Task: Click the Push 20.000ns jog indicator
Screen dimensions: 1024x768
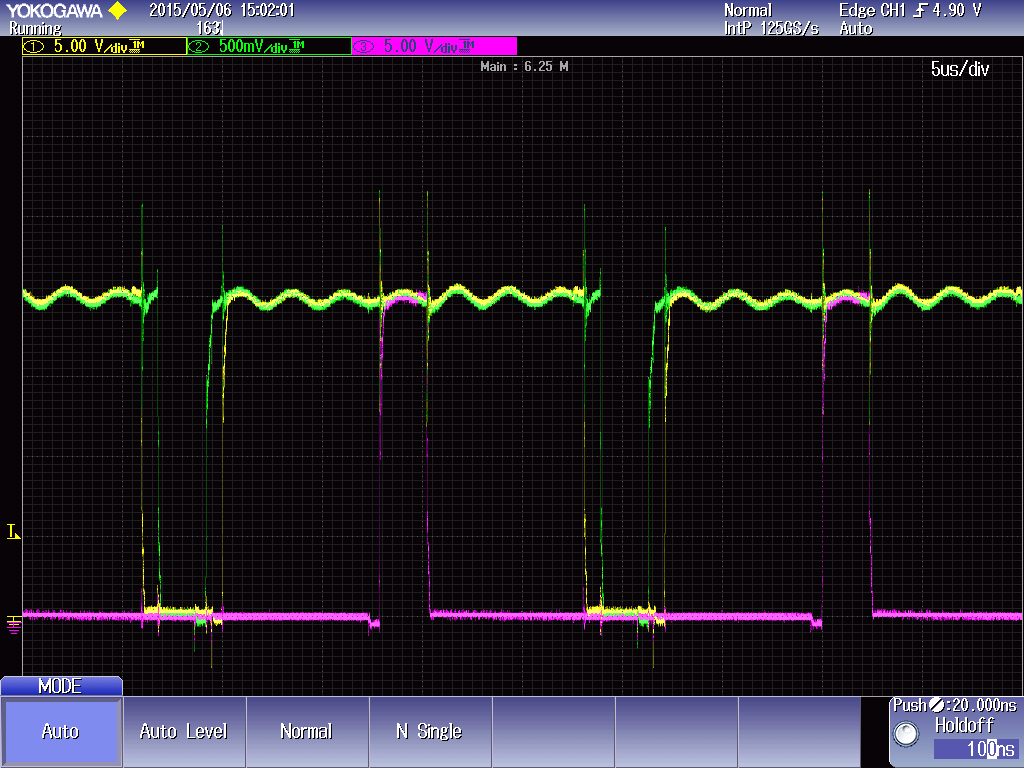Action: pyautogui.click(x=955, y=705)
